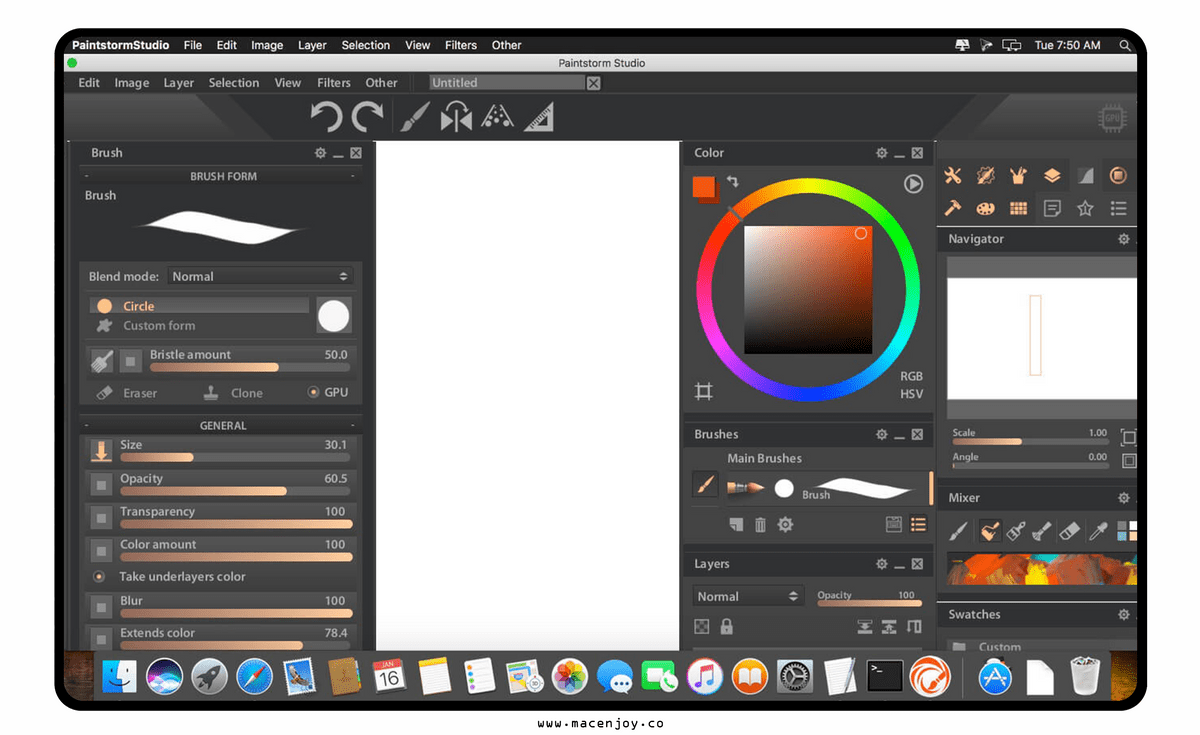Open the Layers blend mode Normal dropdown
Image resolution: width=1200 pixels, height=735 pixels.
(748, 596)
